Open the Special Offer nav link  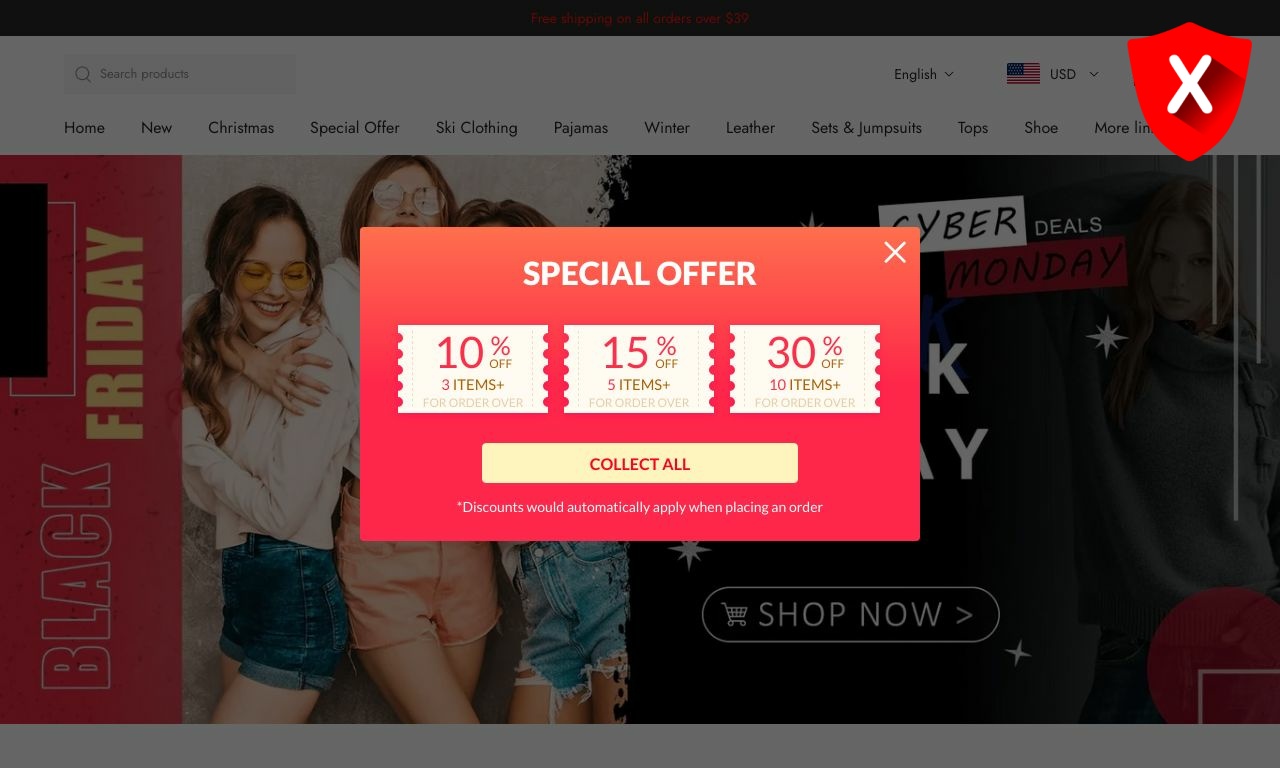[355, 128]
